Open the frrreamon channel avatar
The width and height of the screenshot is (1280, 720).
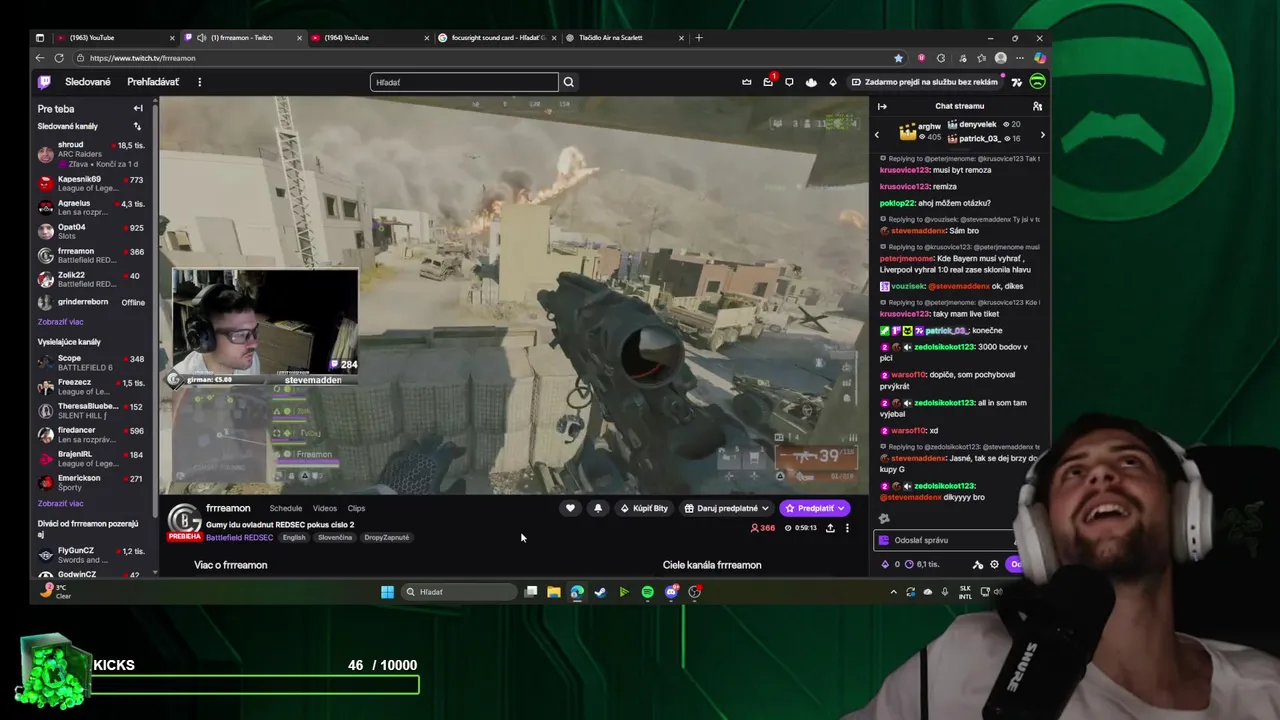point(184,520)
